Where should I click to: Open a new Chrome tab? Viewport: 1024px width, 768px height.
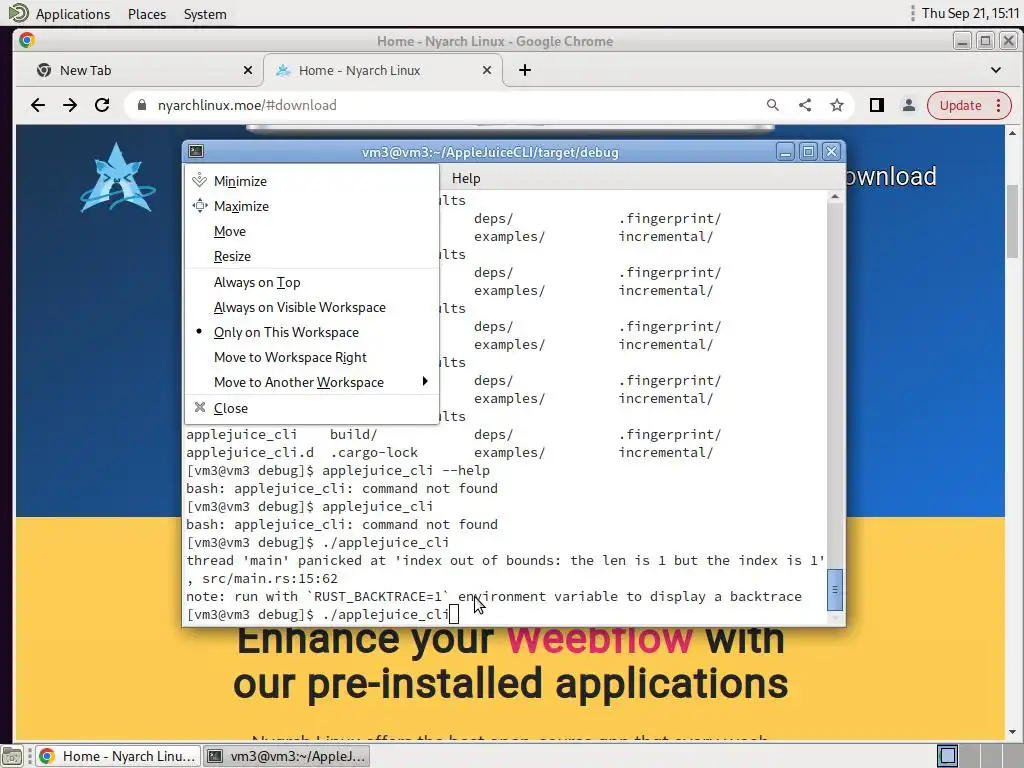(x=524, y=70)
